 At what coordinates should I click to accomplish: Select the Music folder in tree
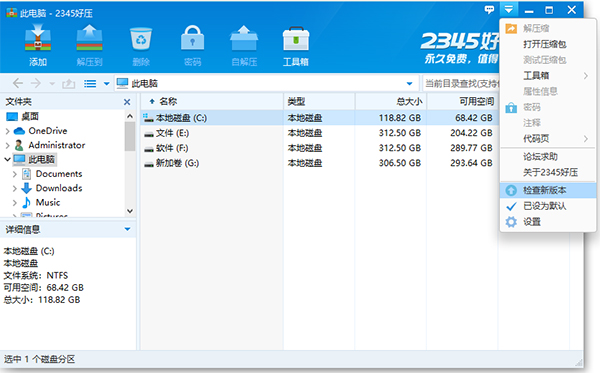click(x=41, y=202)
